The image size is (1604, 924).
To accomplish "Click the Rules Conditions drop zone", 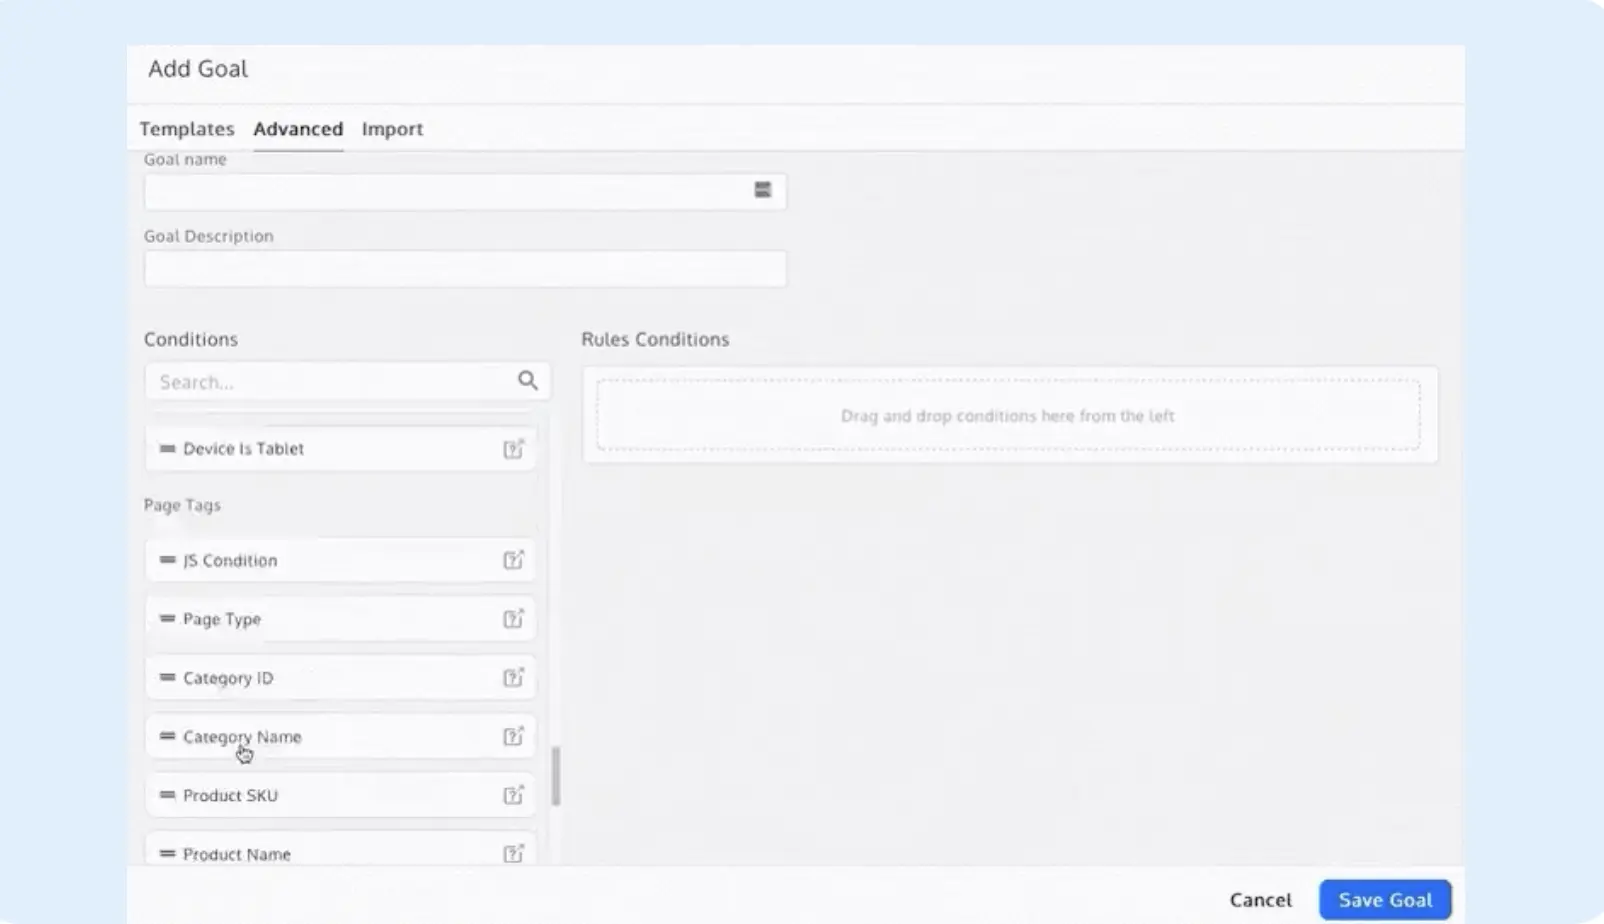I will [x=1008, y=415].
